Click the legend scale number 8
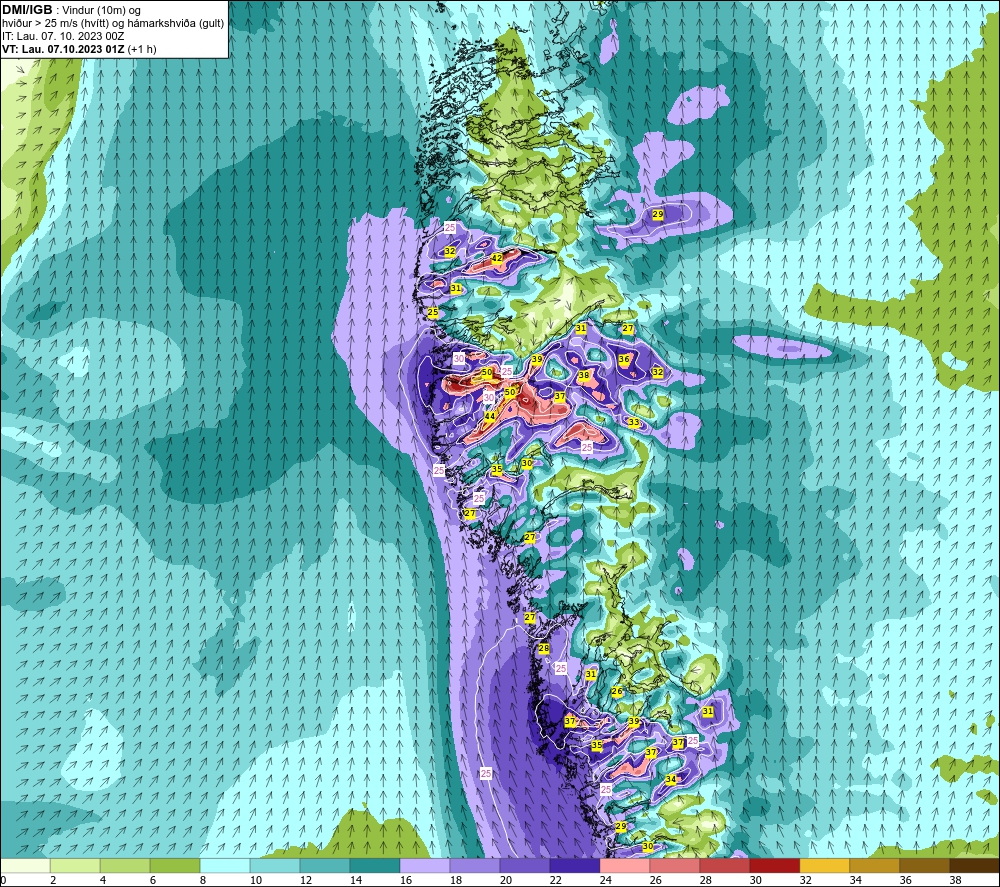The image size is (1000, 887). (203, 881)
